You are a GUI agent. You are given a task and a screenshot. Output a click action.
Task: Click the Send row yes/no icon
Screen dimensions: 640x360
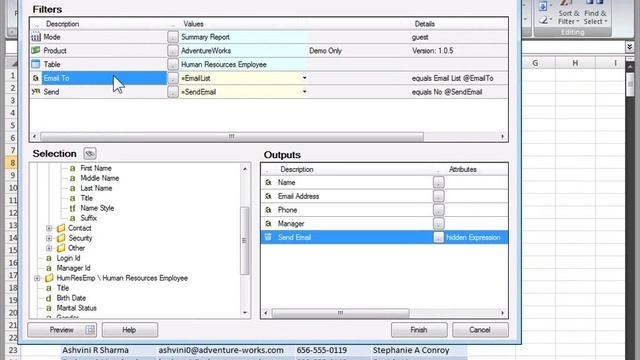36,92
